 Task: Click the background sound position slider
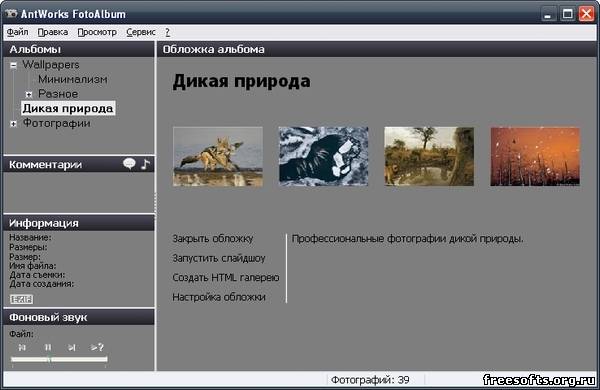point(59,359)
